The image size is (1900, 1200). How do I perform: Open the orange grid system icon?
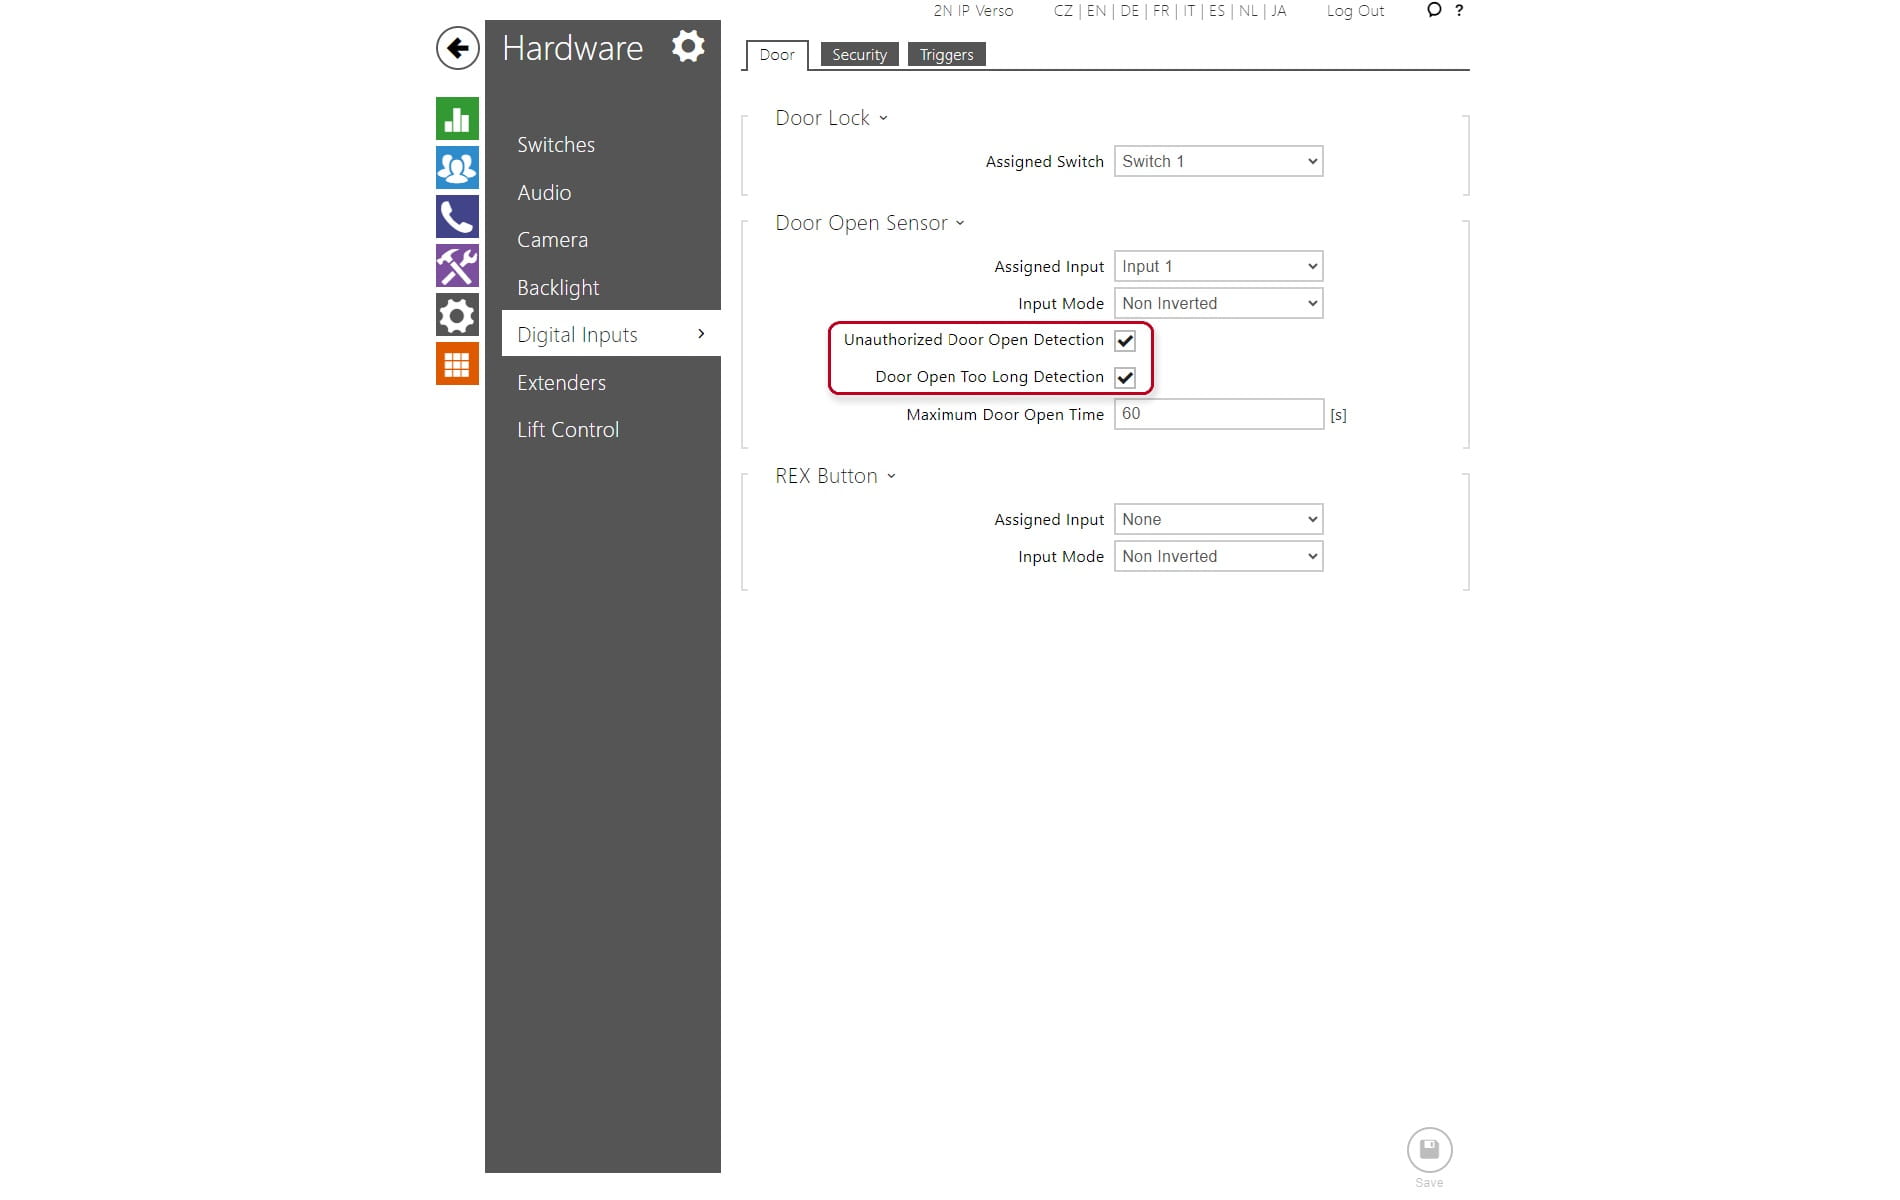click(x=457, y=364)
